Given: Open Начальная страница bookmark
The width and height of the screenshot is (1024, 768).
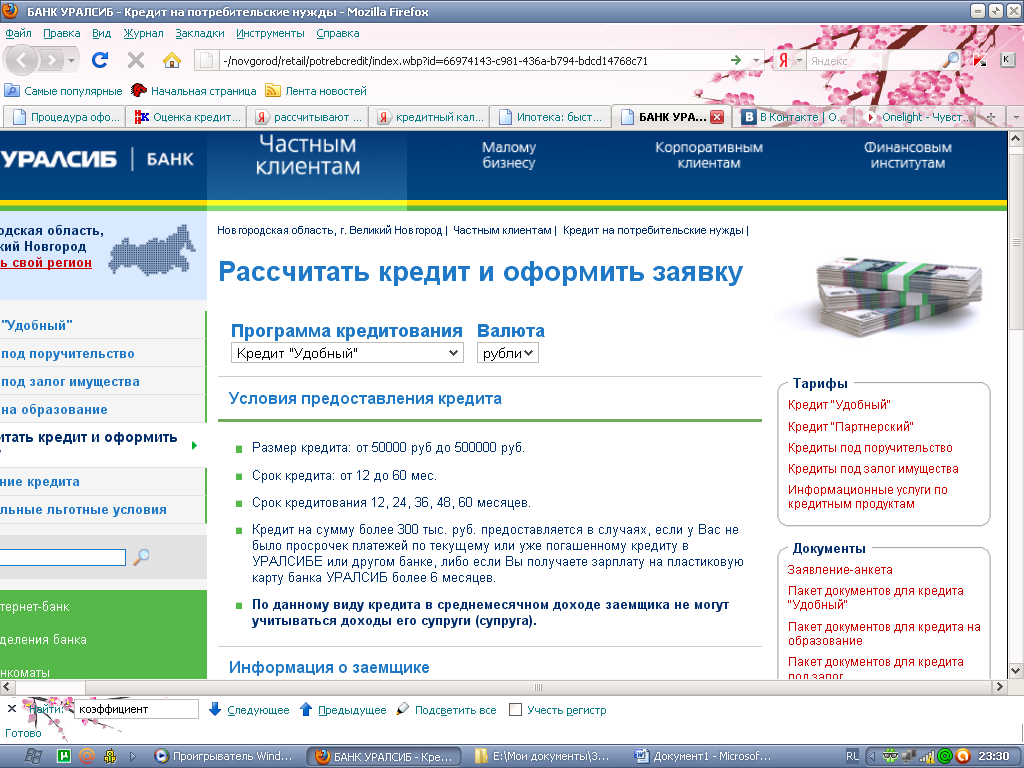Looking at the screenshot, I should pyautogui.click(x=193, y=91).
